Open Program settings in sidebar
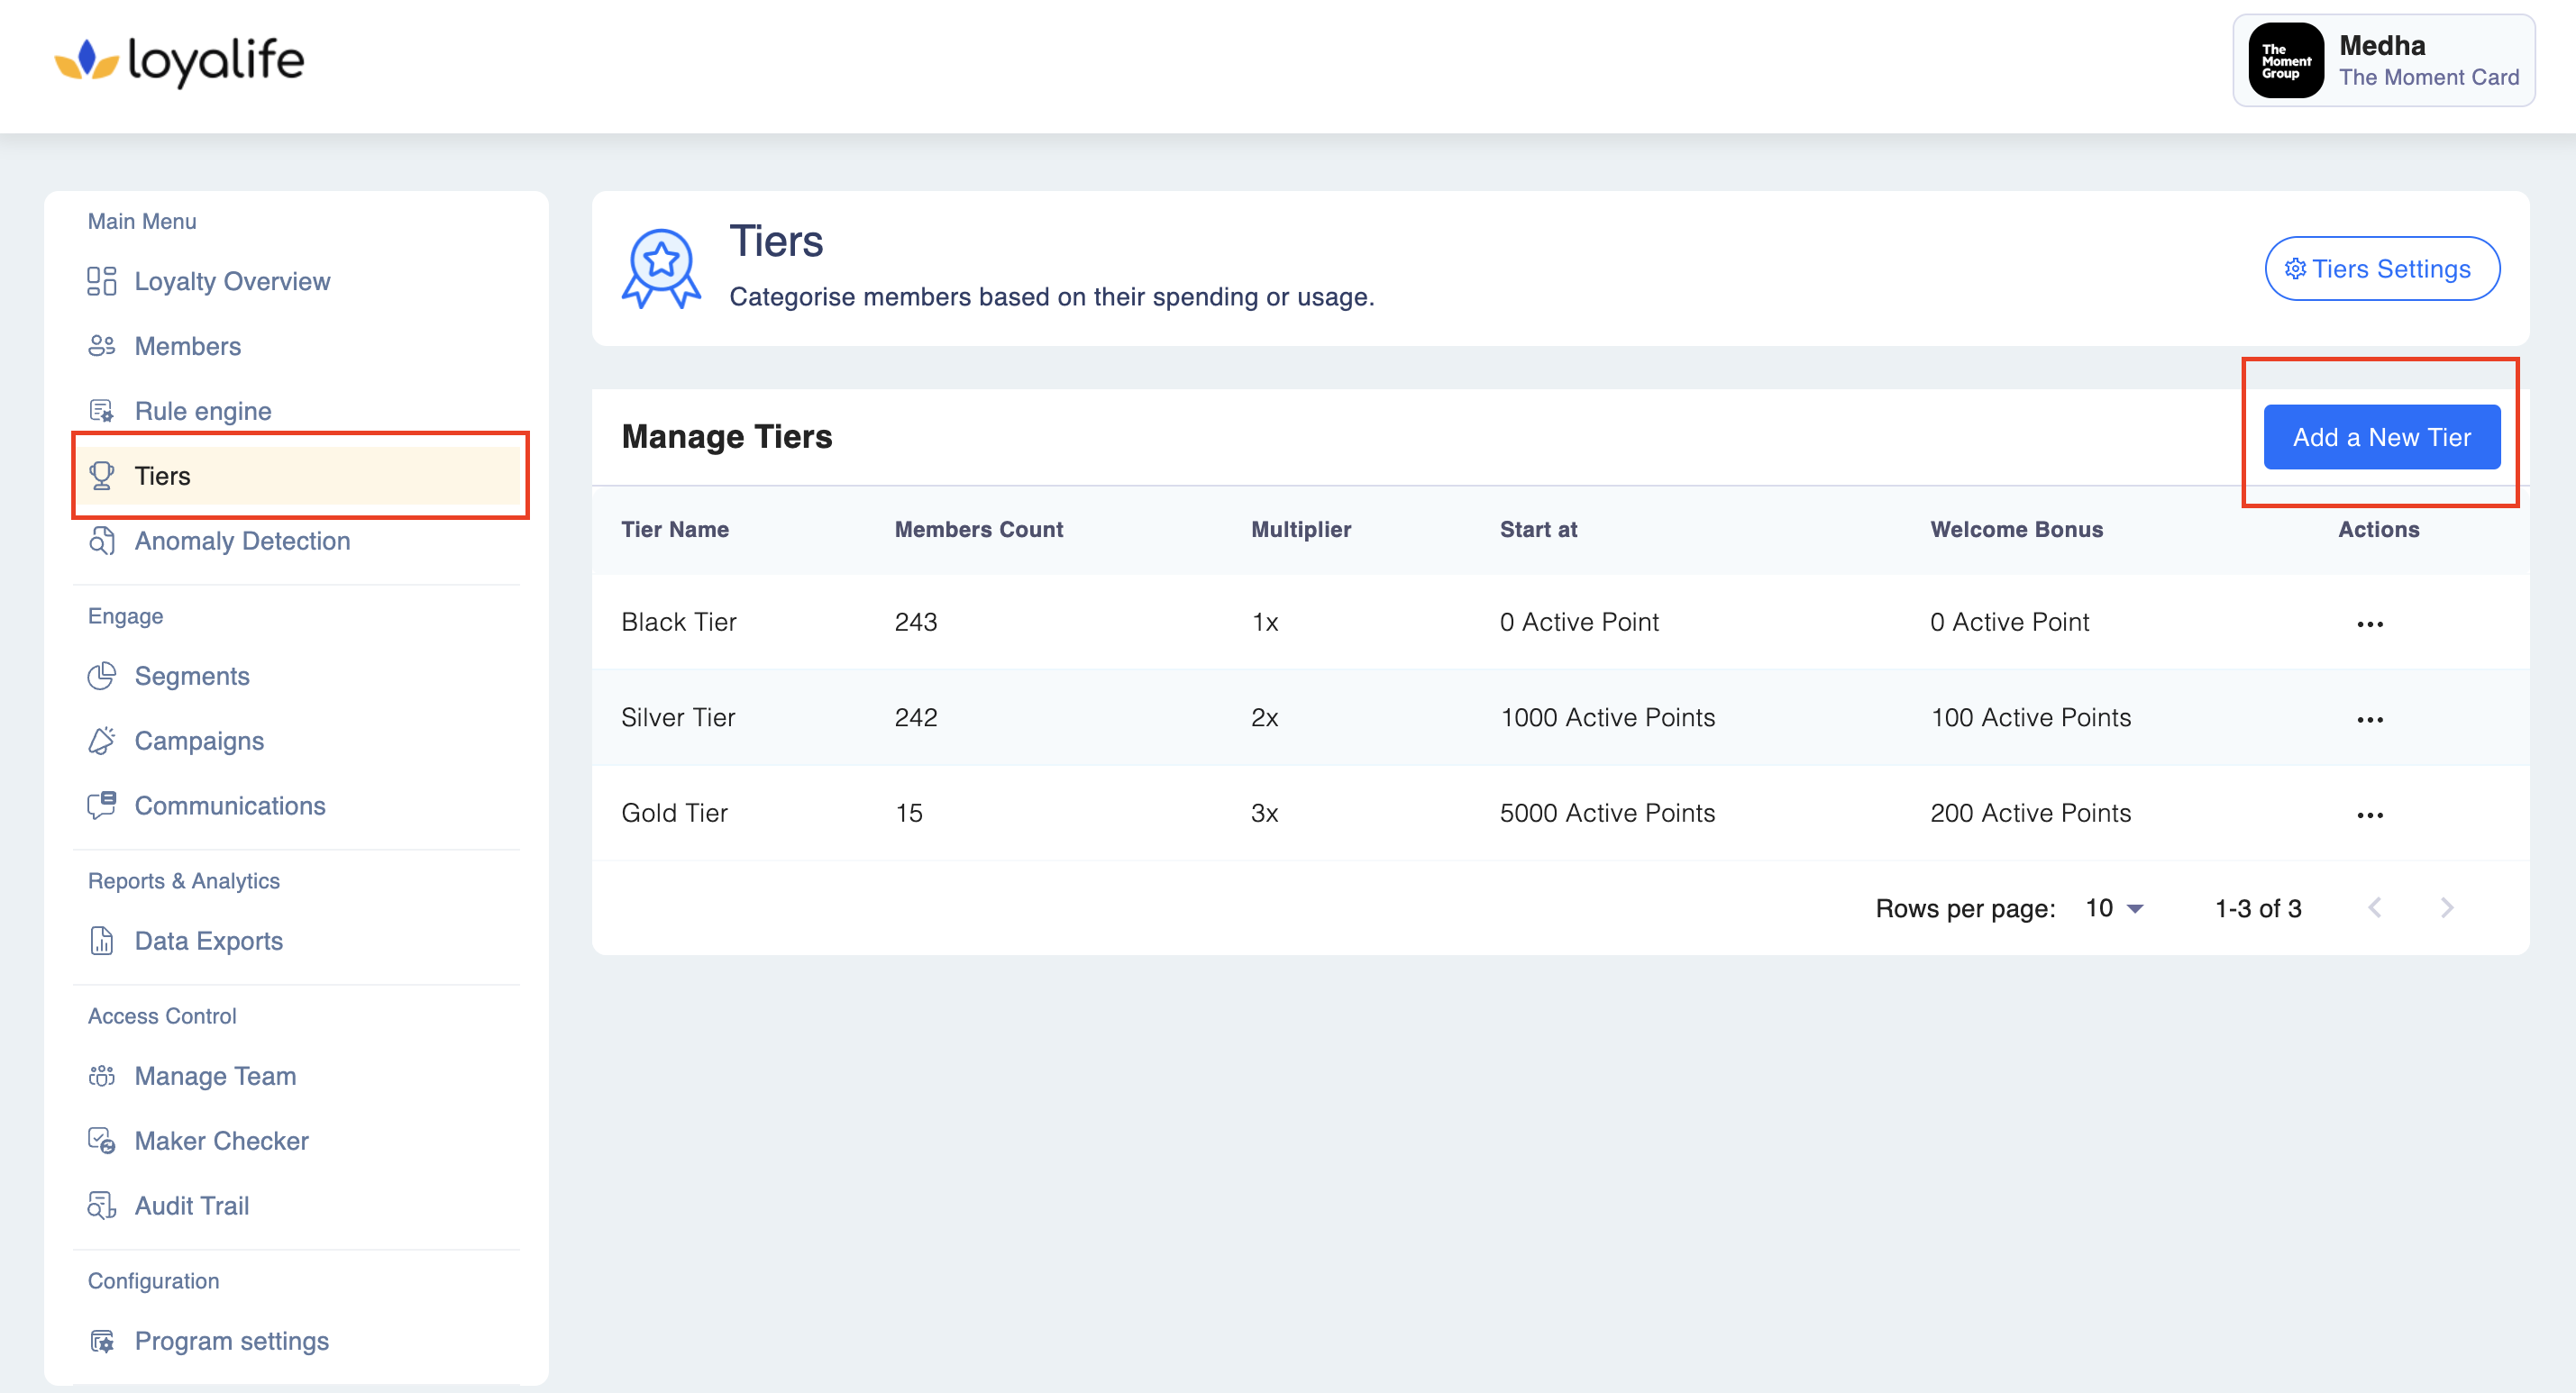The image size is (2576, 1393). [x=231, y=1341]
